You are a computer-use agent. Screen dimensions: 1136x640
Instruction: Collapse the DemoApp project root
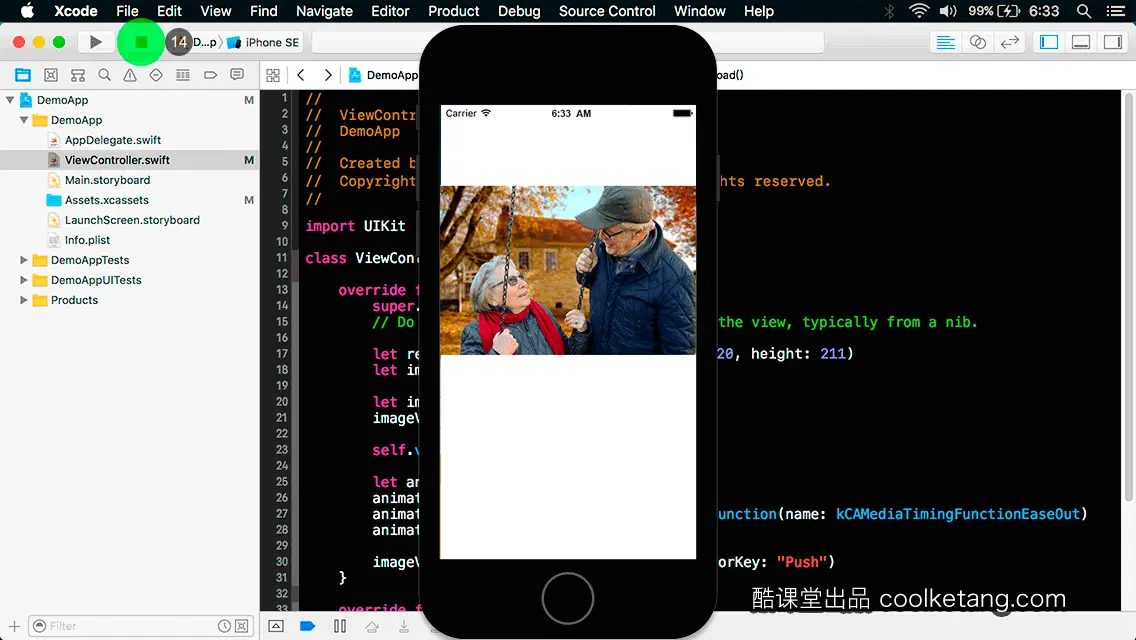coord(10,100)
